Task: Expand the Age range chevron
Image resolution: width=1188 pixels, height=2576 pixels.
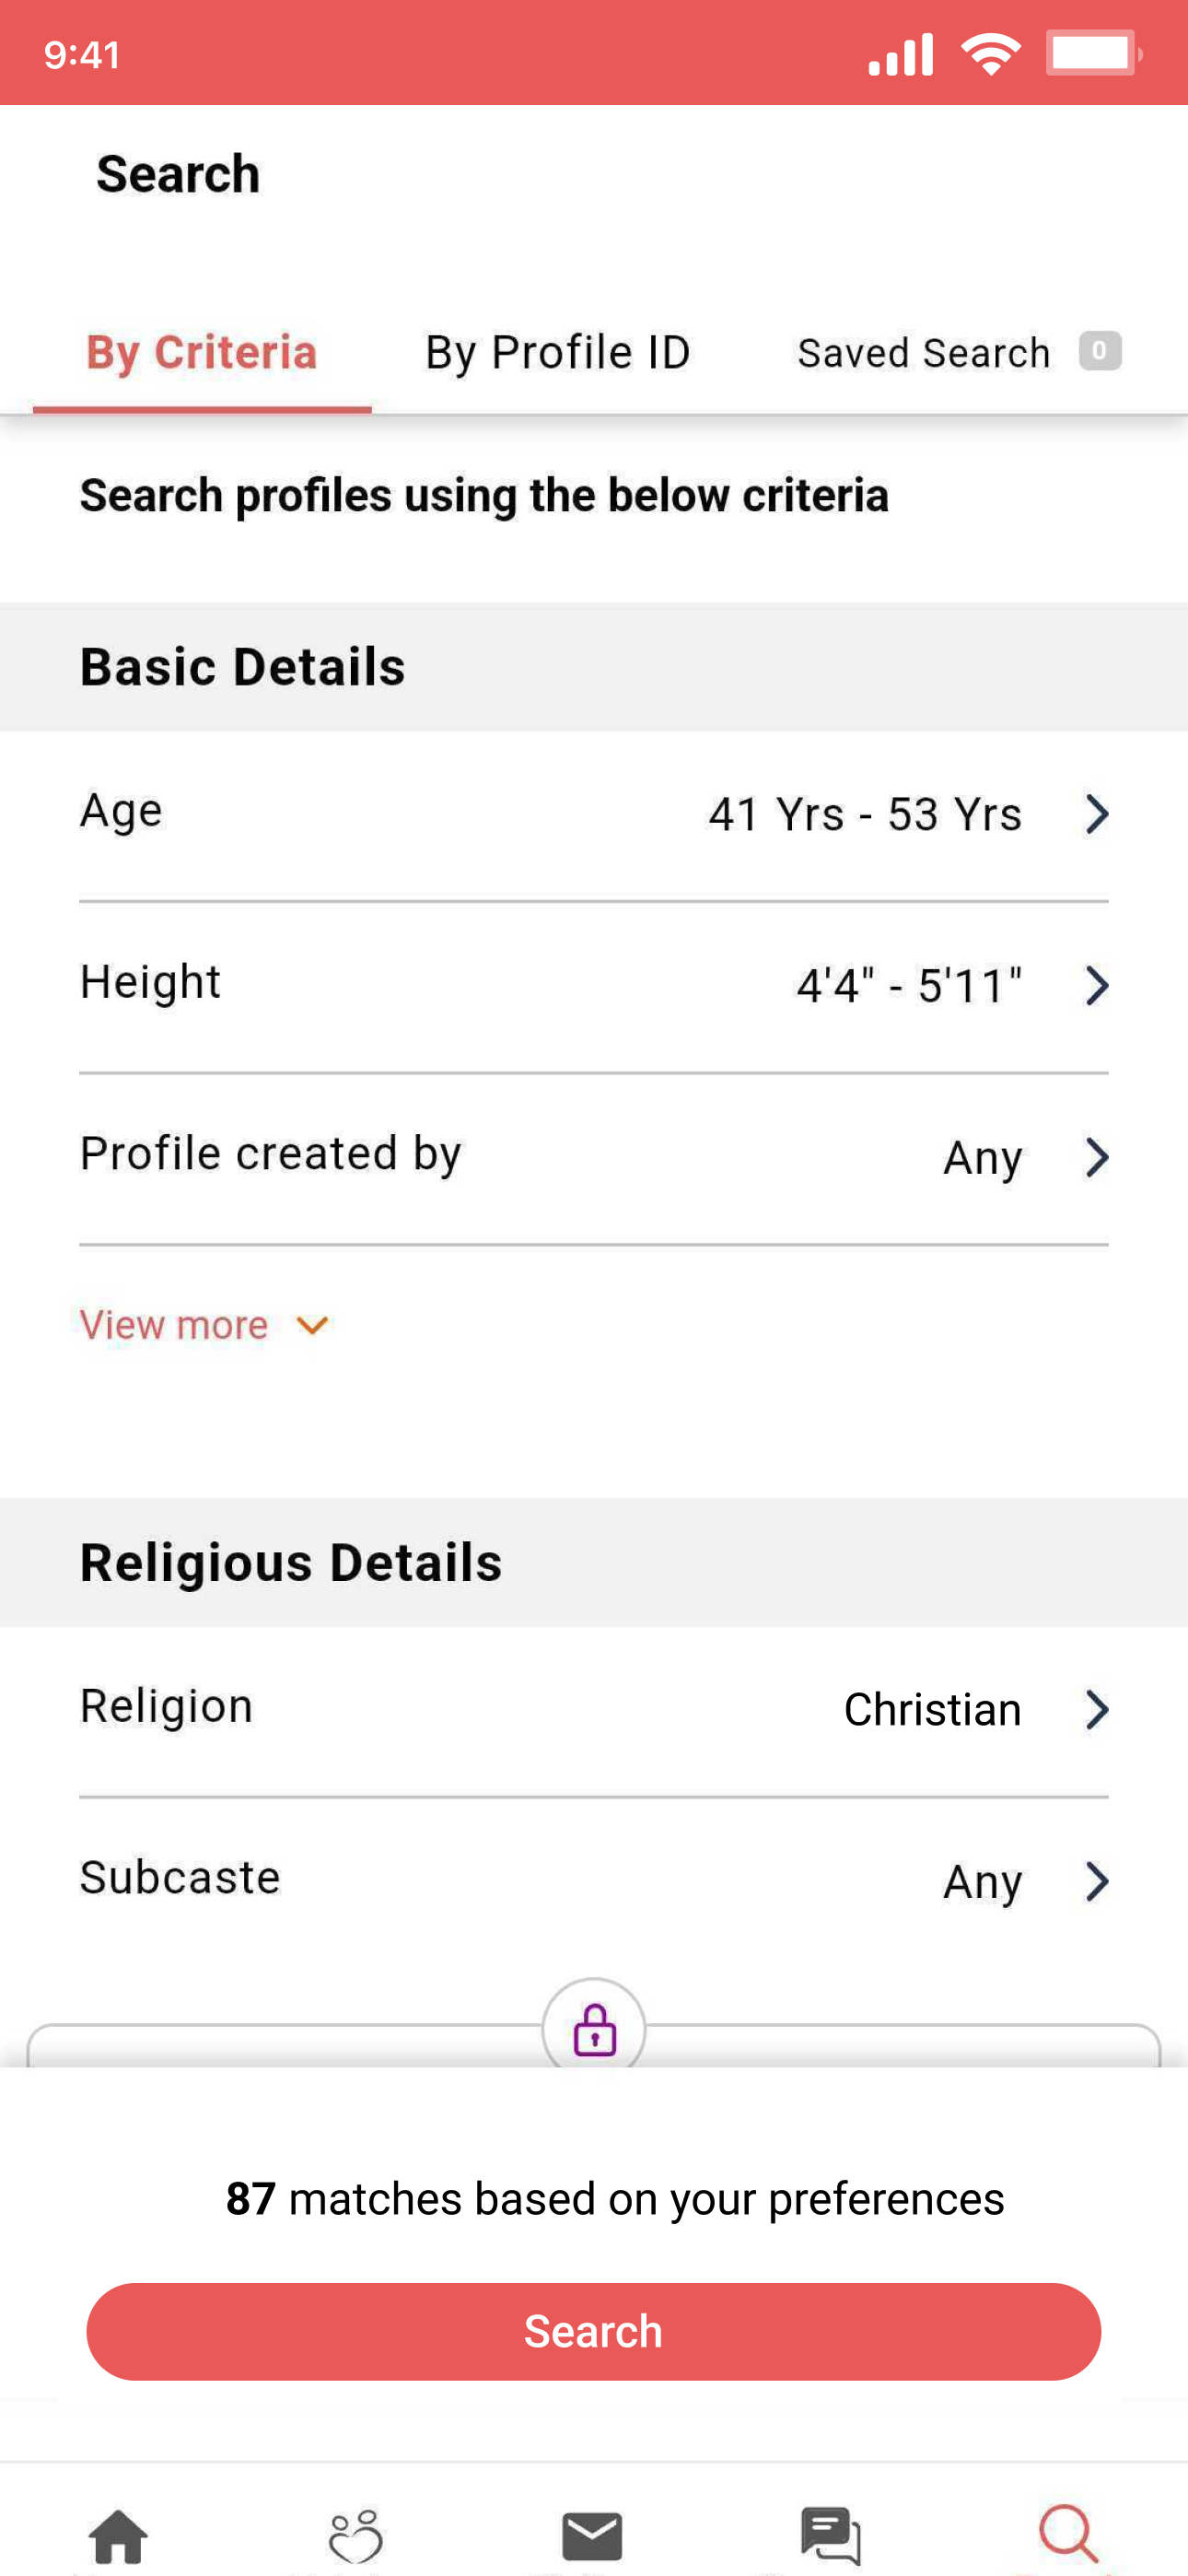Action: coord(1097,814)
